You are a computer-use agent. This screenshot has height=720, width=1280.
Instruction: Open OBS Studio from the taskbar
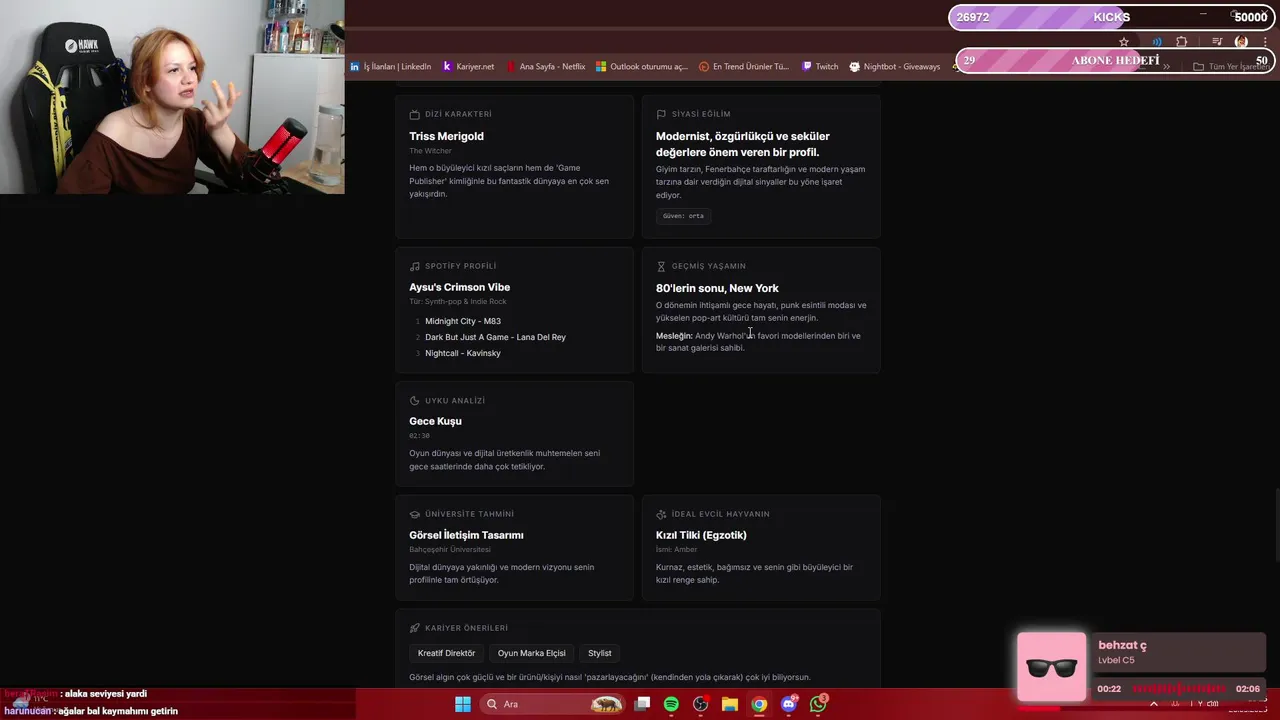pos(700,704)
